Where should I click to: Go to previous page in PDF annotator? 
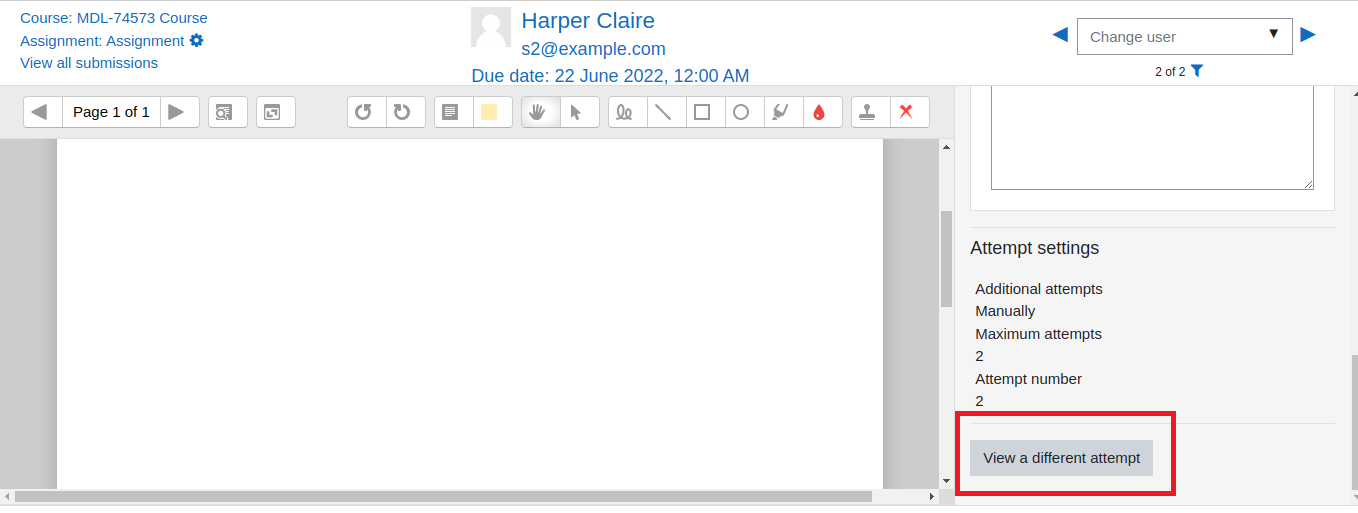(42, 112)
